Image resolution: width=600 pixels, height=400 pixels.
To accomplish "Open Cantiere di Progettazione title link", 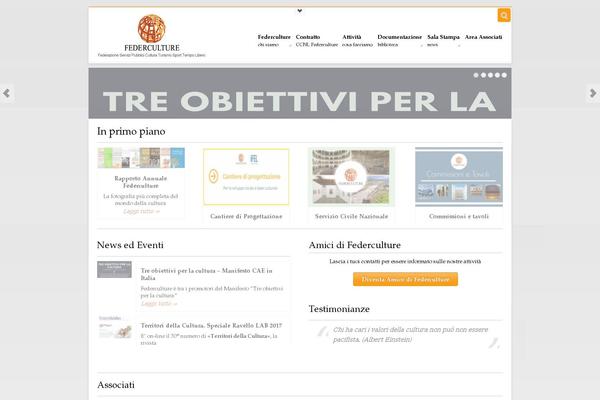I will [x=246, y=216].
